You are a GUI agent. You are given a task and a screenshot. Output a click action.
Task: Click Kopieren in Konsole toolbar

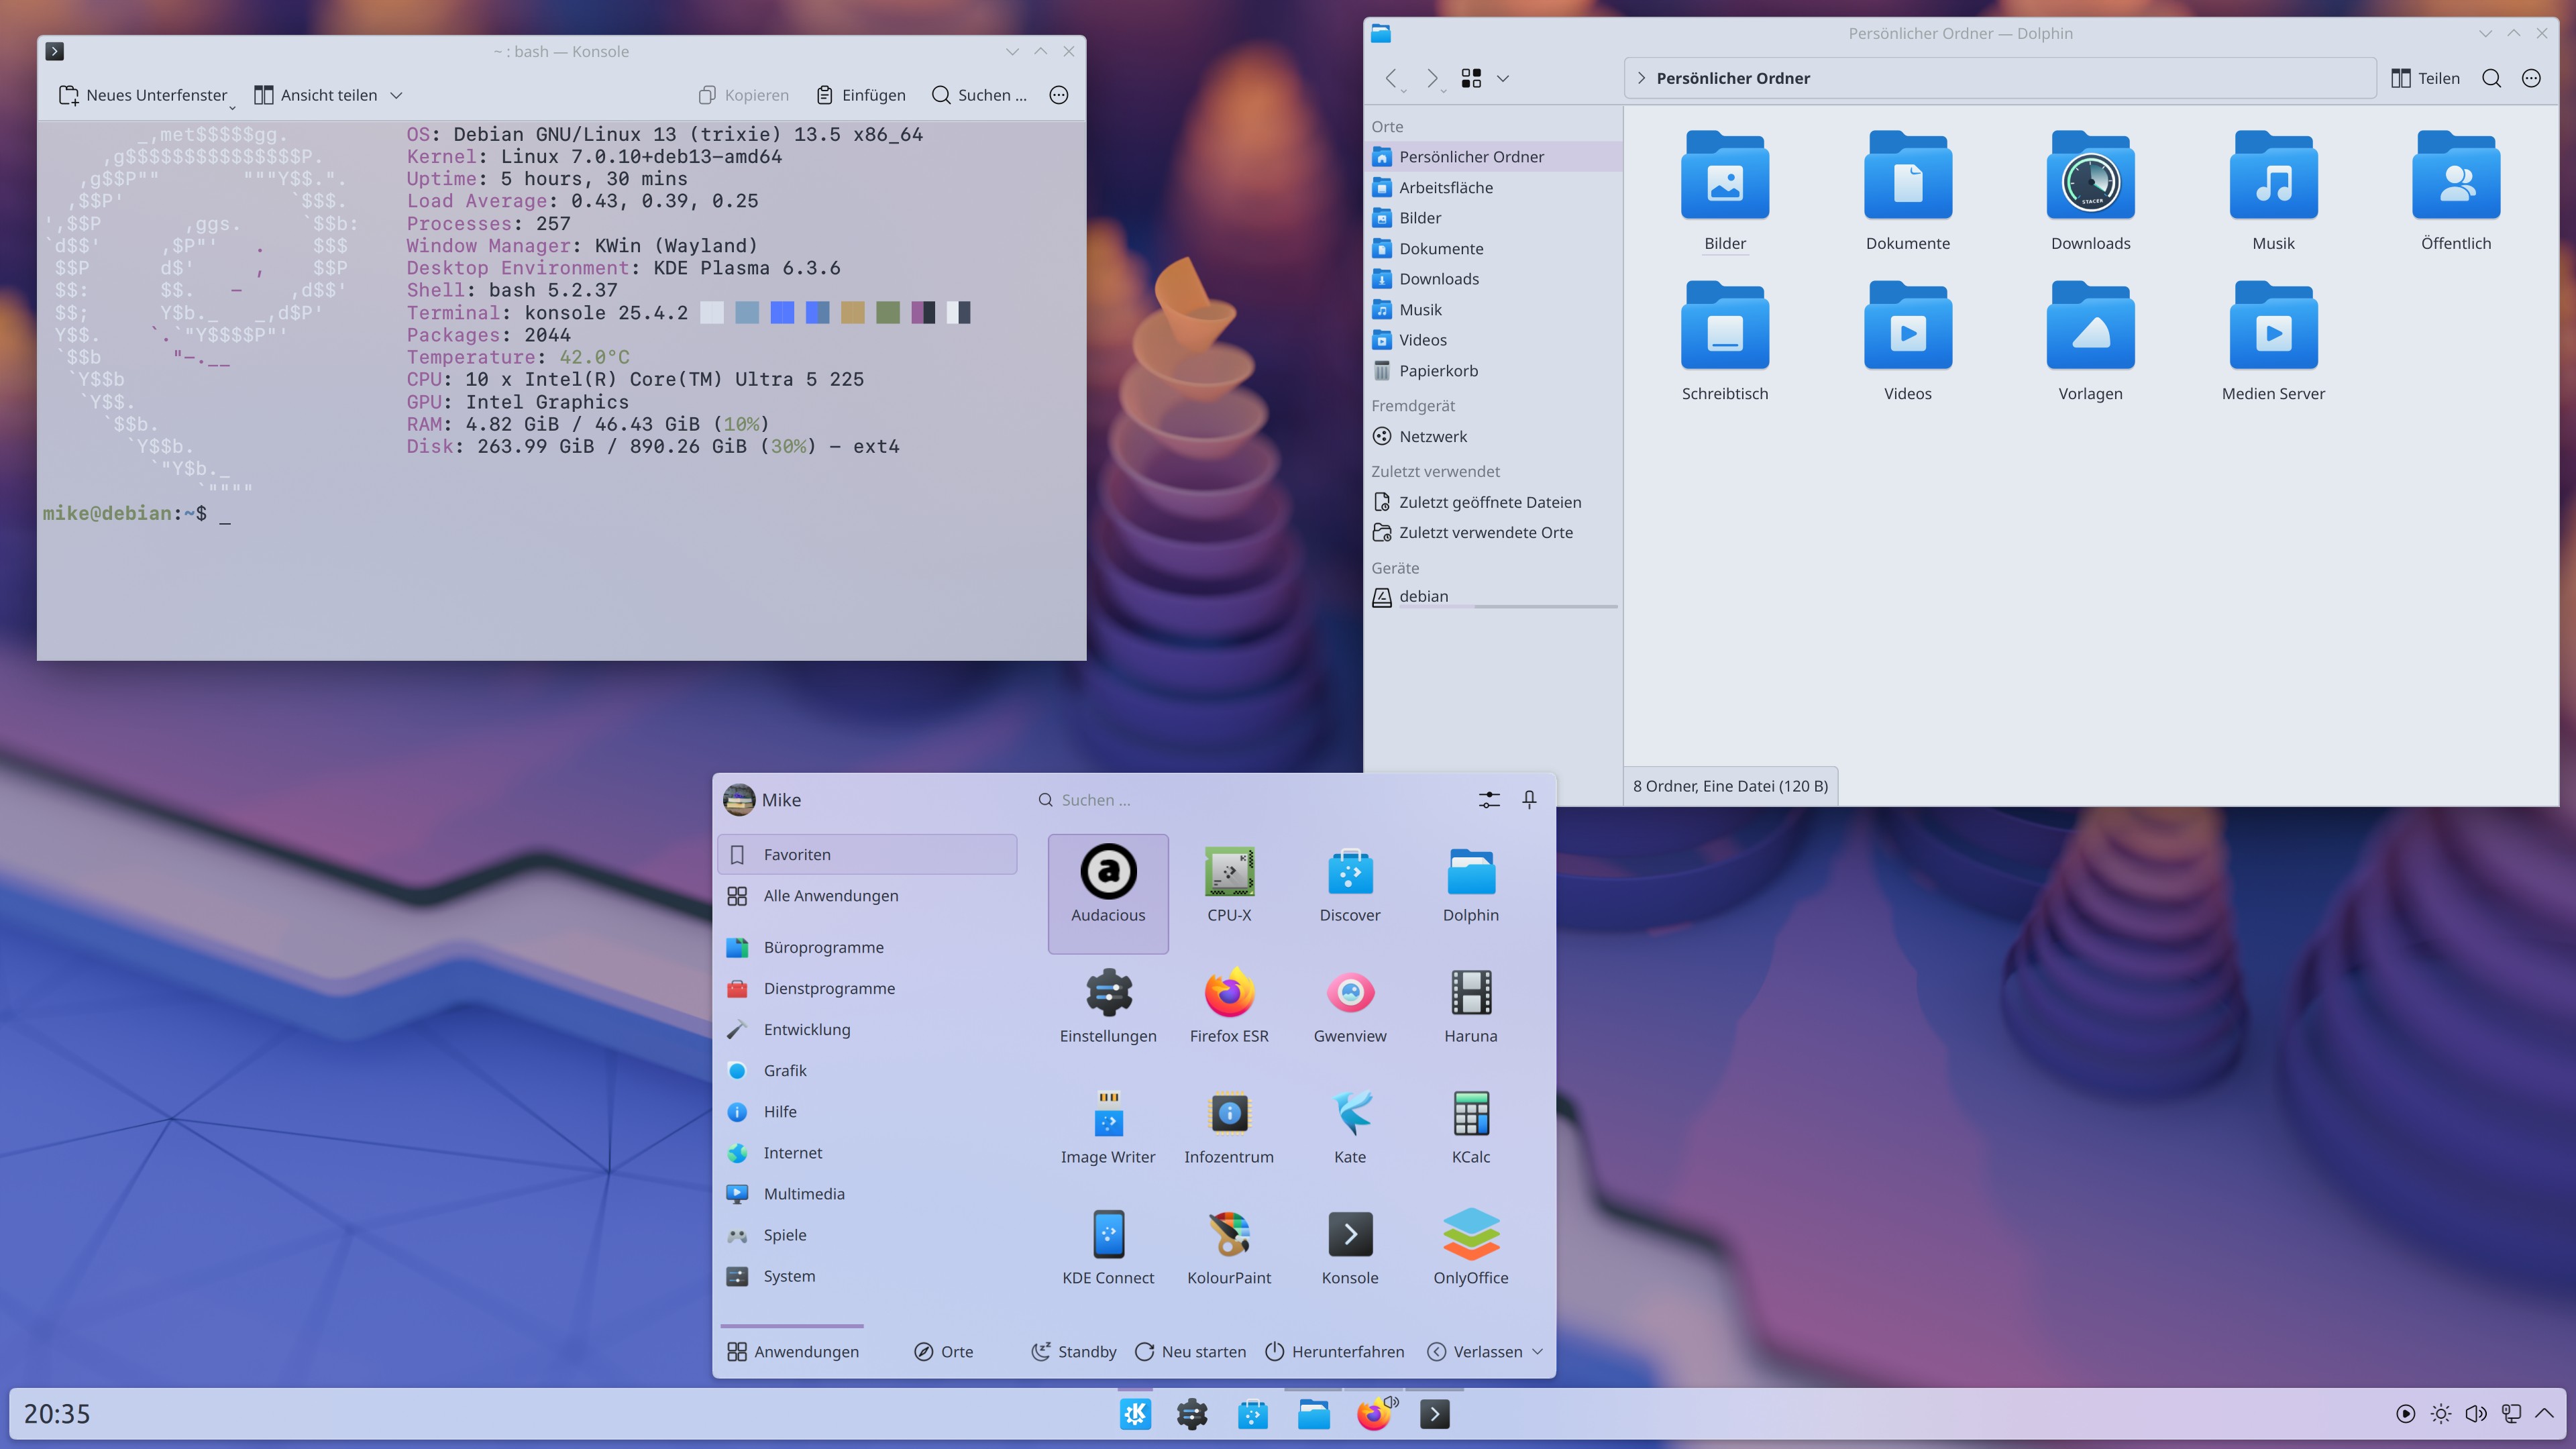click(744, 95)
